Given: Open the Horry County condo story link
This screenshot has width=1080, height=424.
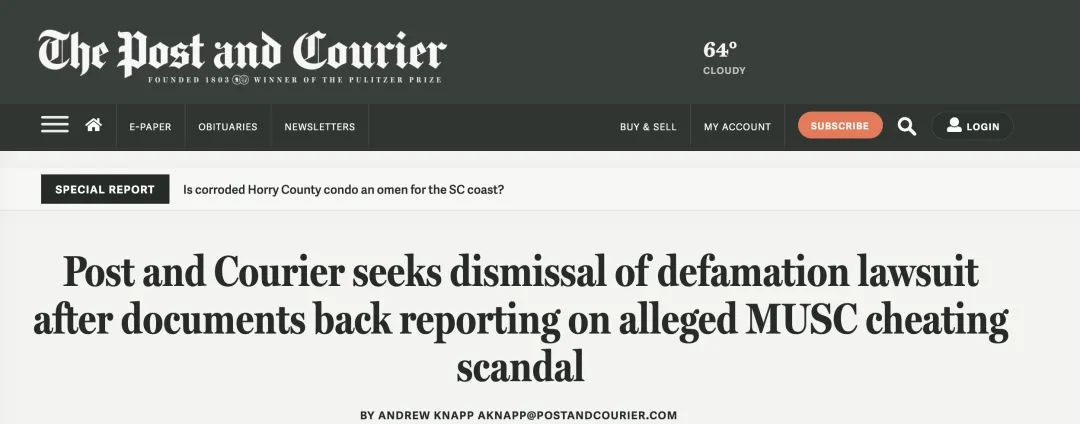Looking at the screenshot, I should pyautogui.click(x=343, y=189).
